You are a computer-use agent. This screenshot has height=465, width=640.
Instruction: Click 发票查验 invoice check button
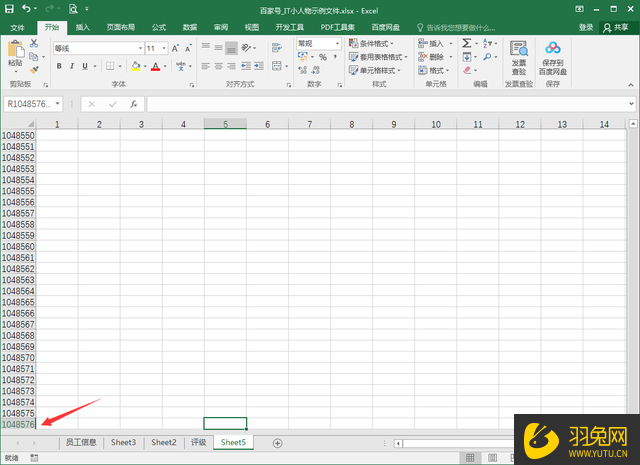point(519,58)
